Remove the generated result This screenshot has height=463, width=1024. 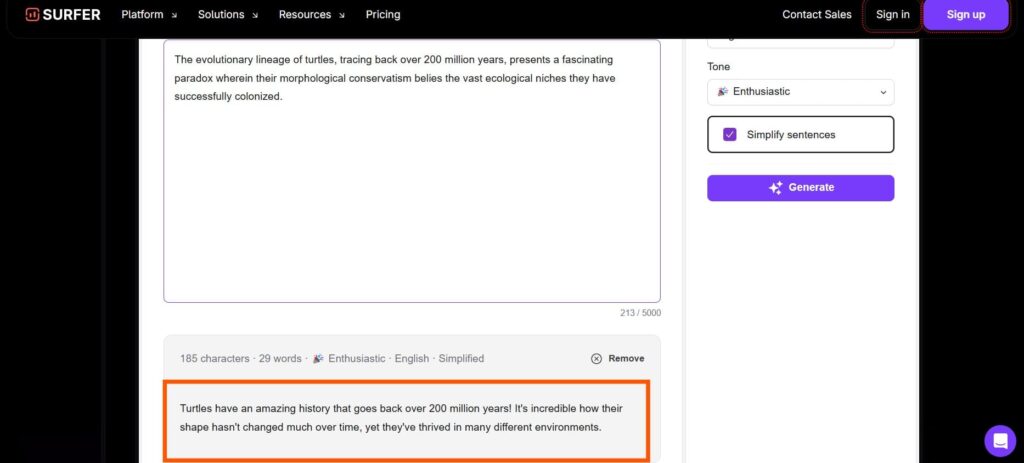coord(617,359)
